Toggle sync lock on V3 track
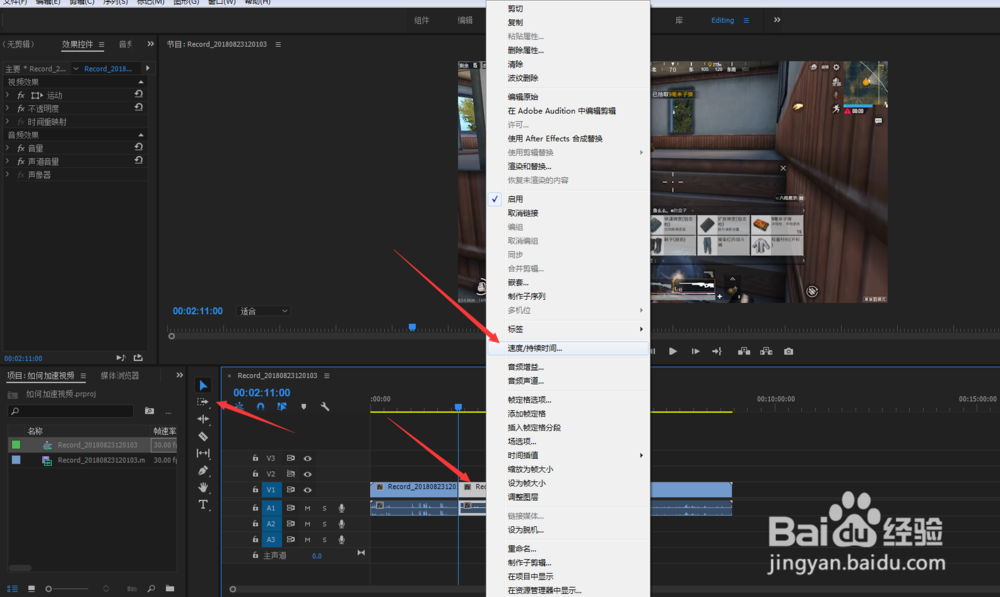This screenshot has height=597, width=1000. pyautogui.click(x=290, y=458)
